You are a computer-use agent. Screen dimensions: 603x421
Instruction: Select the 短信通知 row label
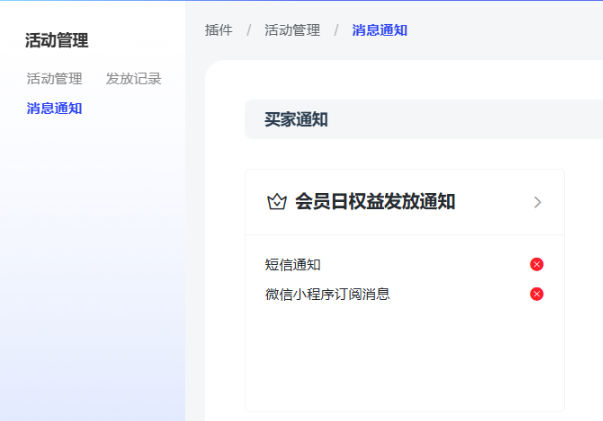coord(292,265)
